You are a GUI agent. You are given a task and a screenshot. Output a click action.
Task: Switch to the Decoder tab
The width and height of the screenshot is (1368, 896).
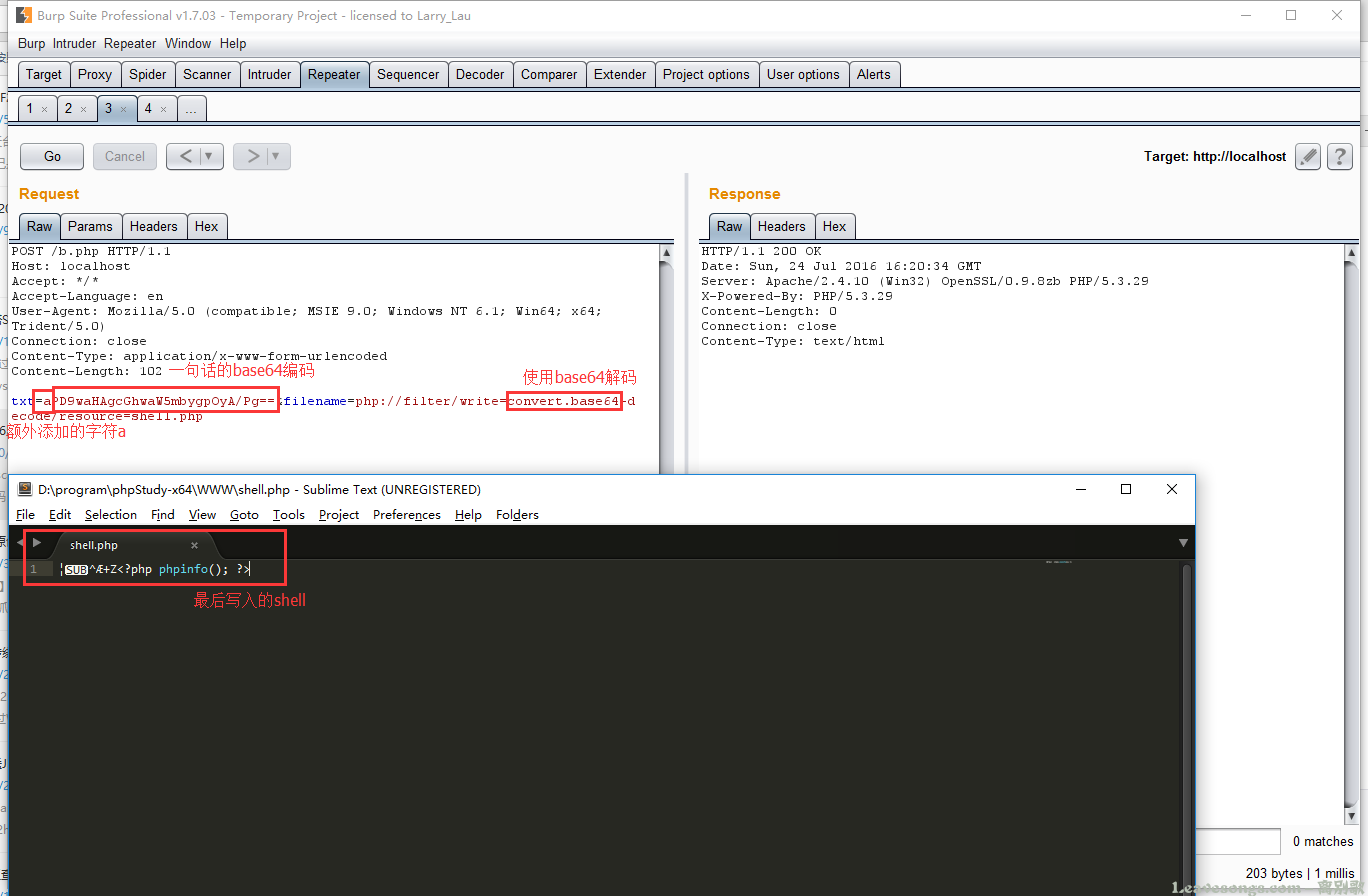480,74
